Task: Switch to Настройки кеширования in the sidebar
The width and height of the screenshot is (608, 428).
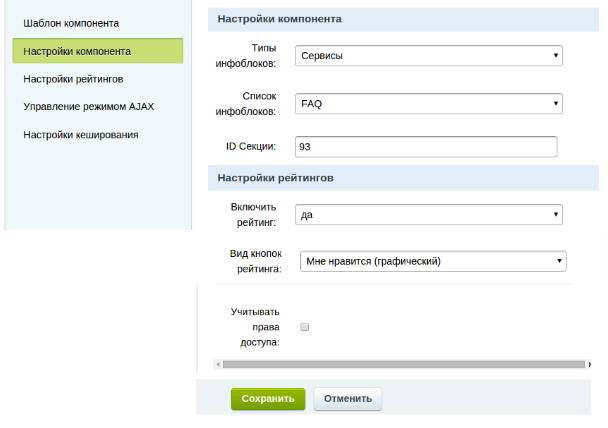Action: coord(80,134)
